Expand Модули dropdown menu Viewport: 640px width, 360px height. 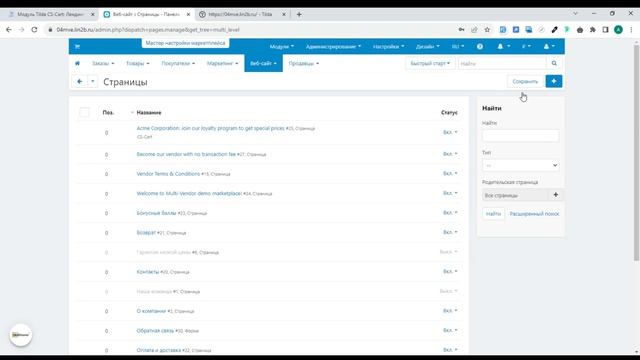(x=282, y=47)
